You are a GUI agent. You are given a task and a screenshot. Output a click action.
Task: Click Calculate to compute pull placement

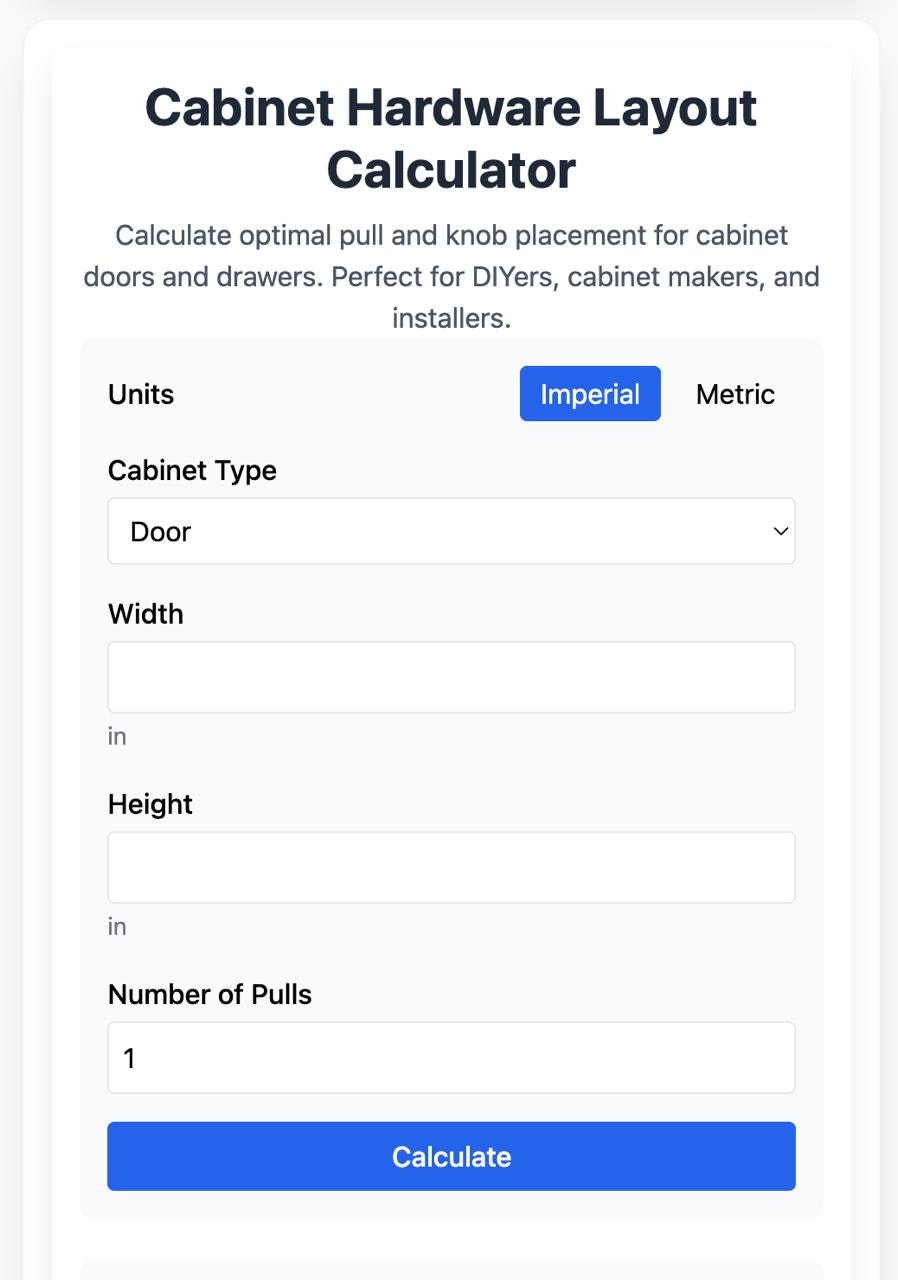(x=451, y=1156)
